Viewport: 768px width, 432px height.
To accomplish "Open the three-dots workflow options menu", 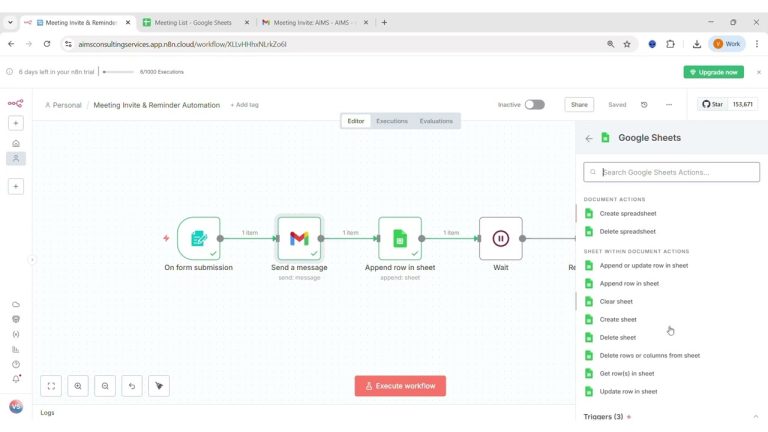I will pyautogui.click(x=669, y=105).
